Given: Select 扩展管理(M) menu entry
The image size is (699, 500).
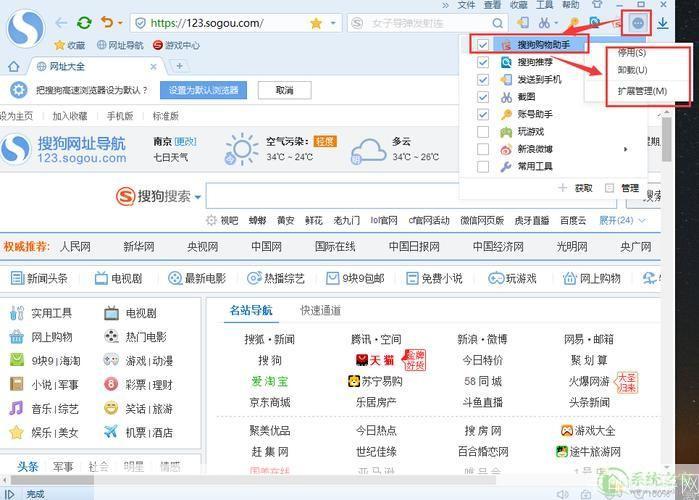Looking at the screenshot, I should click(x=642, y=91).
